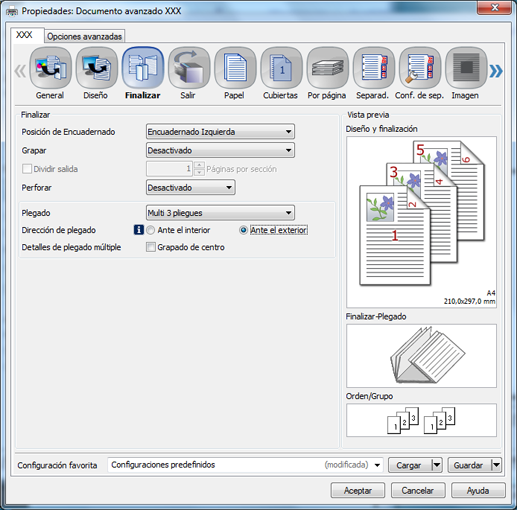Open the Plegado dropdown list
517x510 pixels.
coord(220,213)
